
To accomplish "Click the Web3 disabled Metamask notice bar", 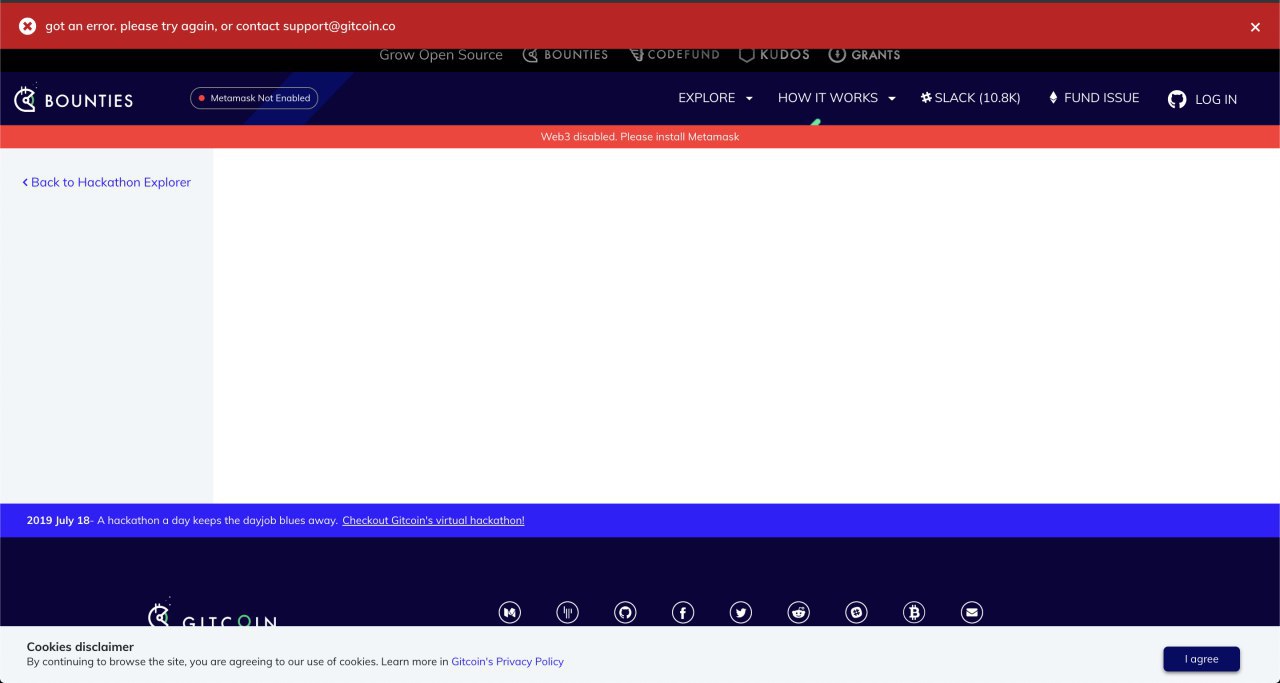I will 640,137.
